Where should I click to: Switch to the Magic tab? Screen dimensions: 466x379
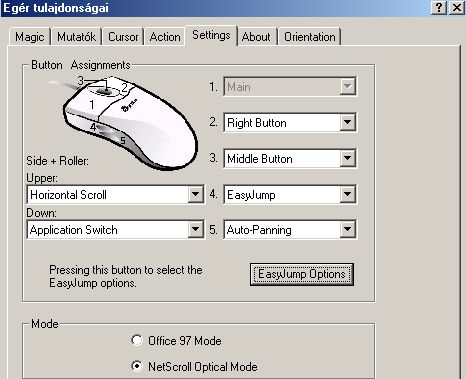29,37
